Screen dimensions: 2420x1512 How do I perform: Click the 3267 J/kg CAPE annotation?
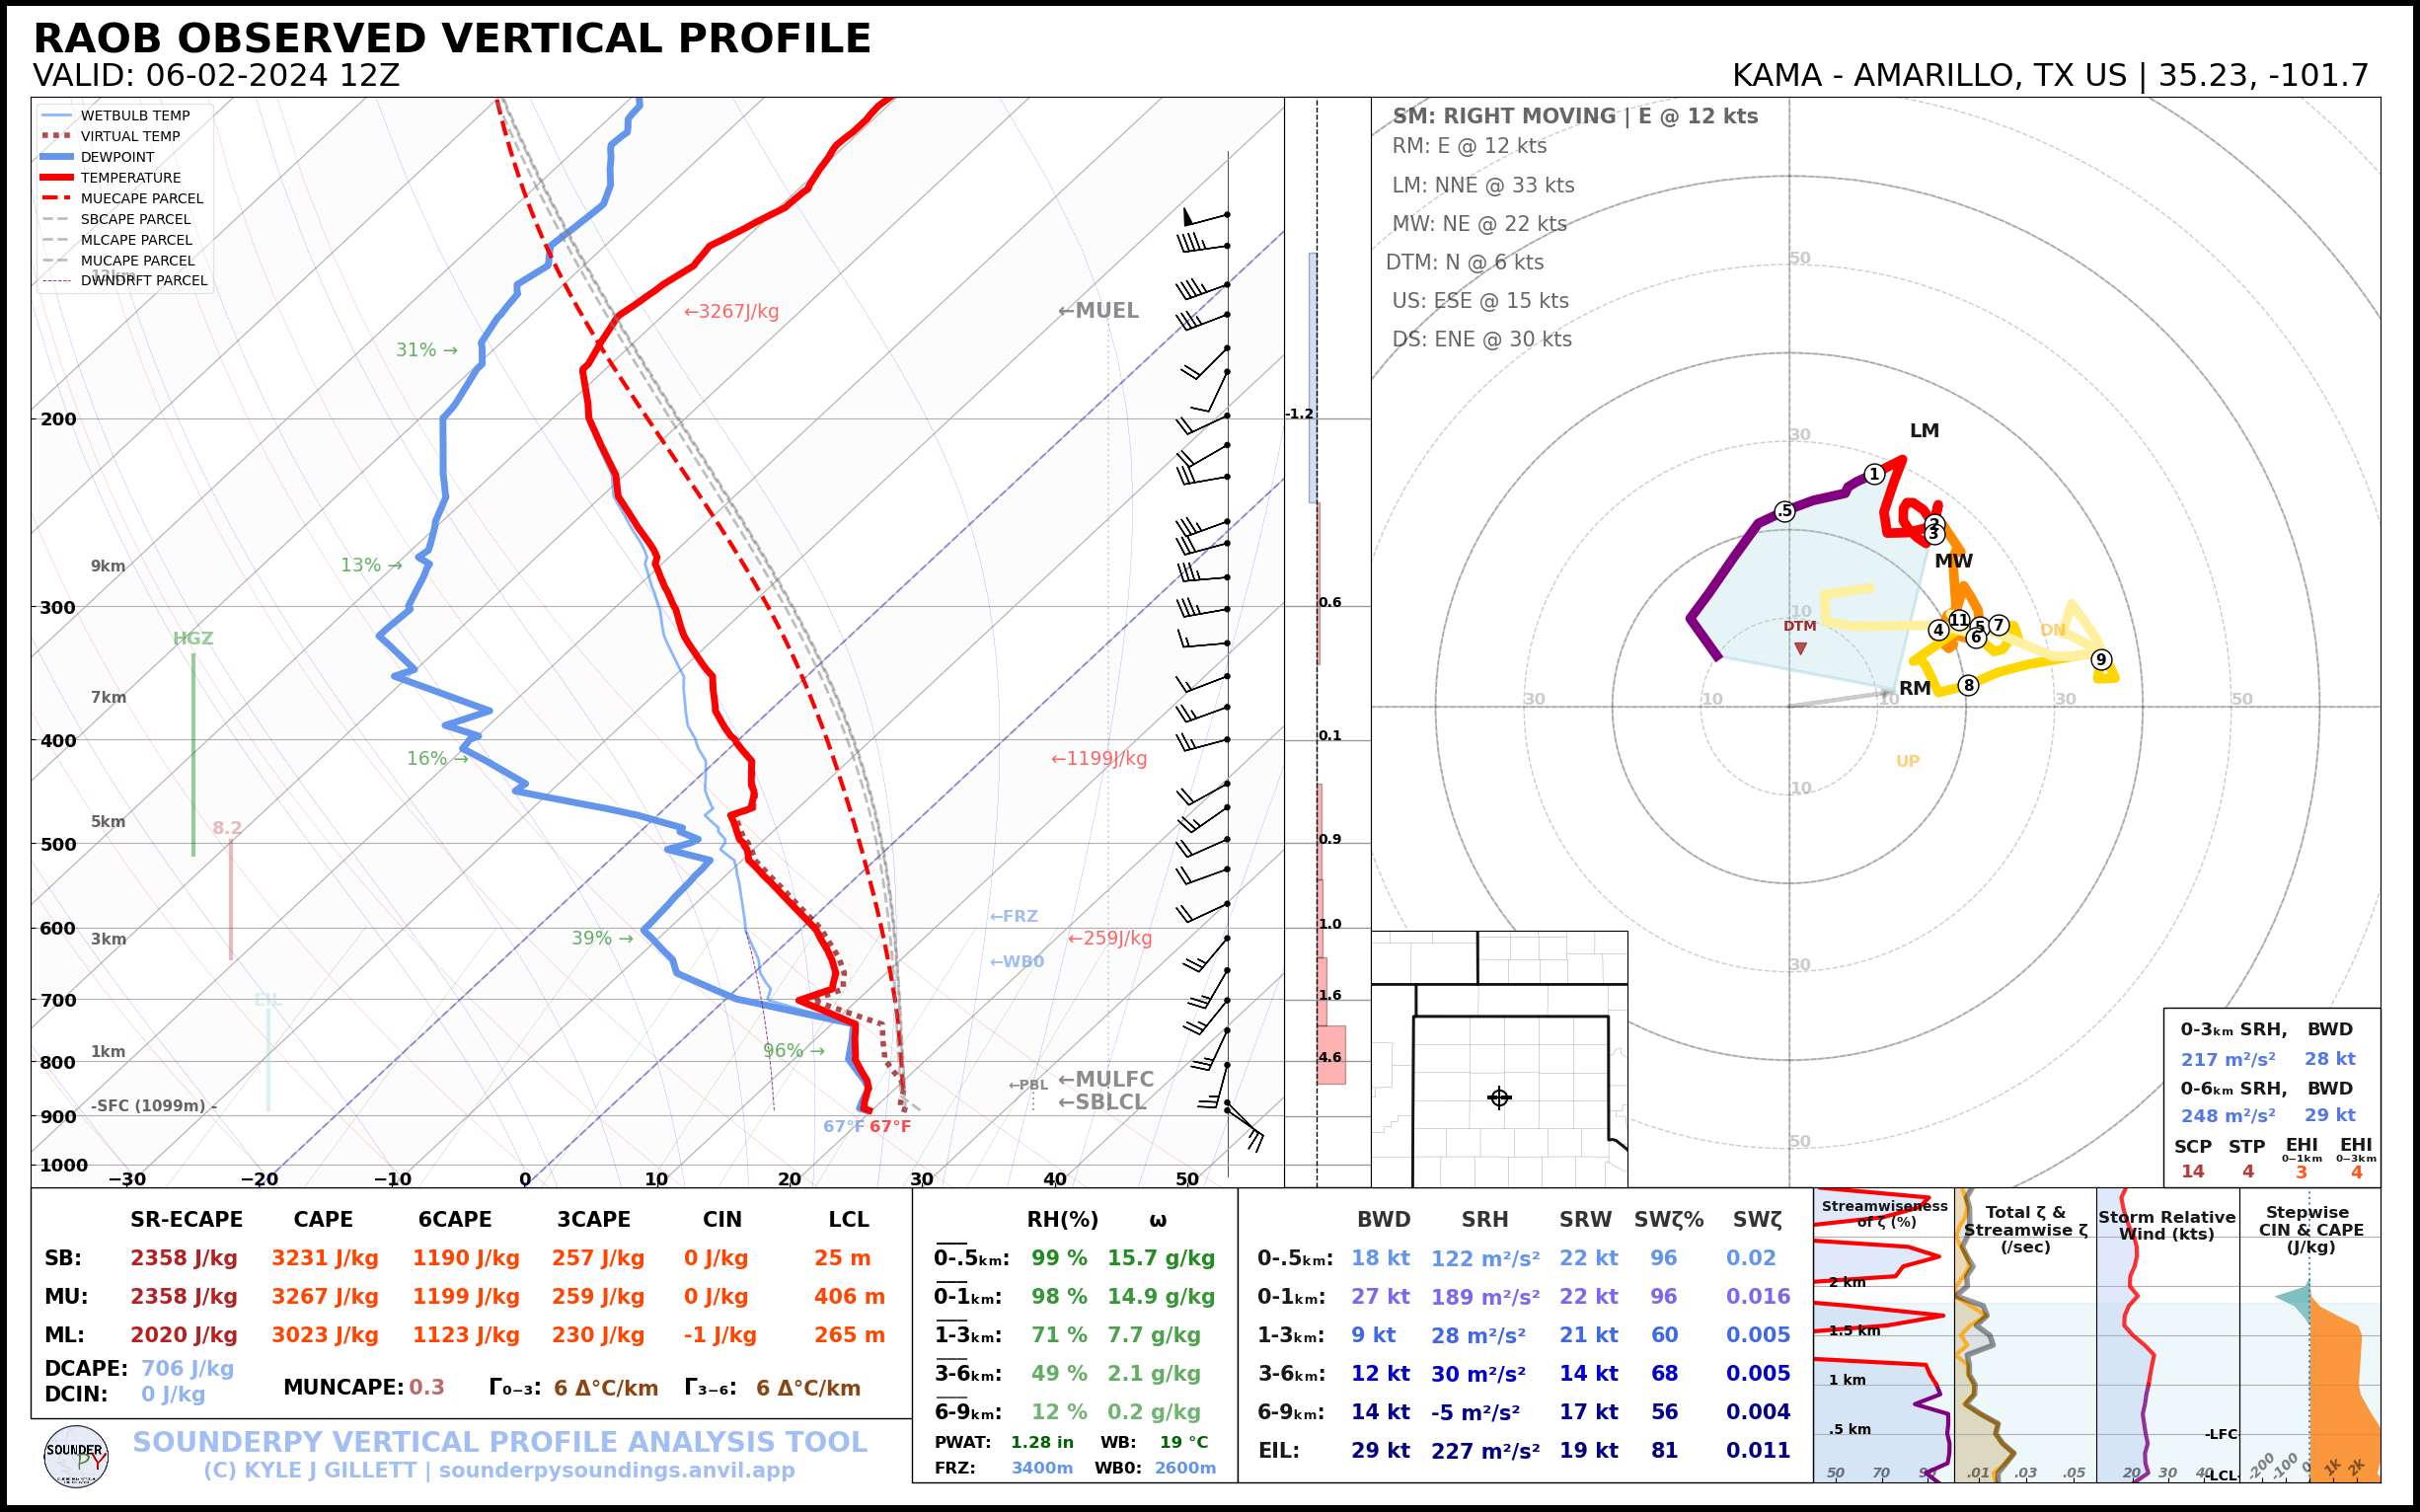[731, 311]
